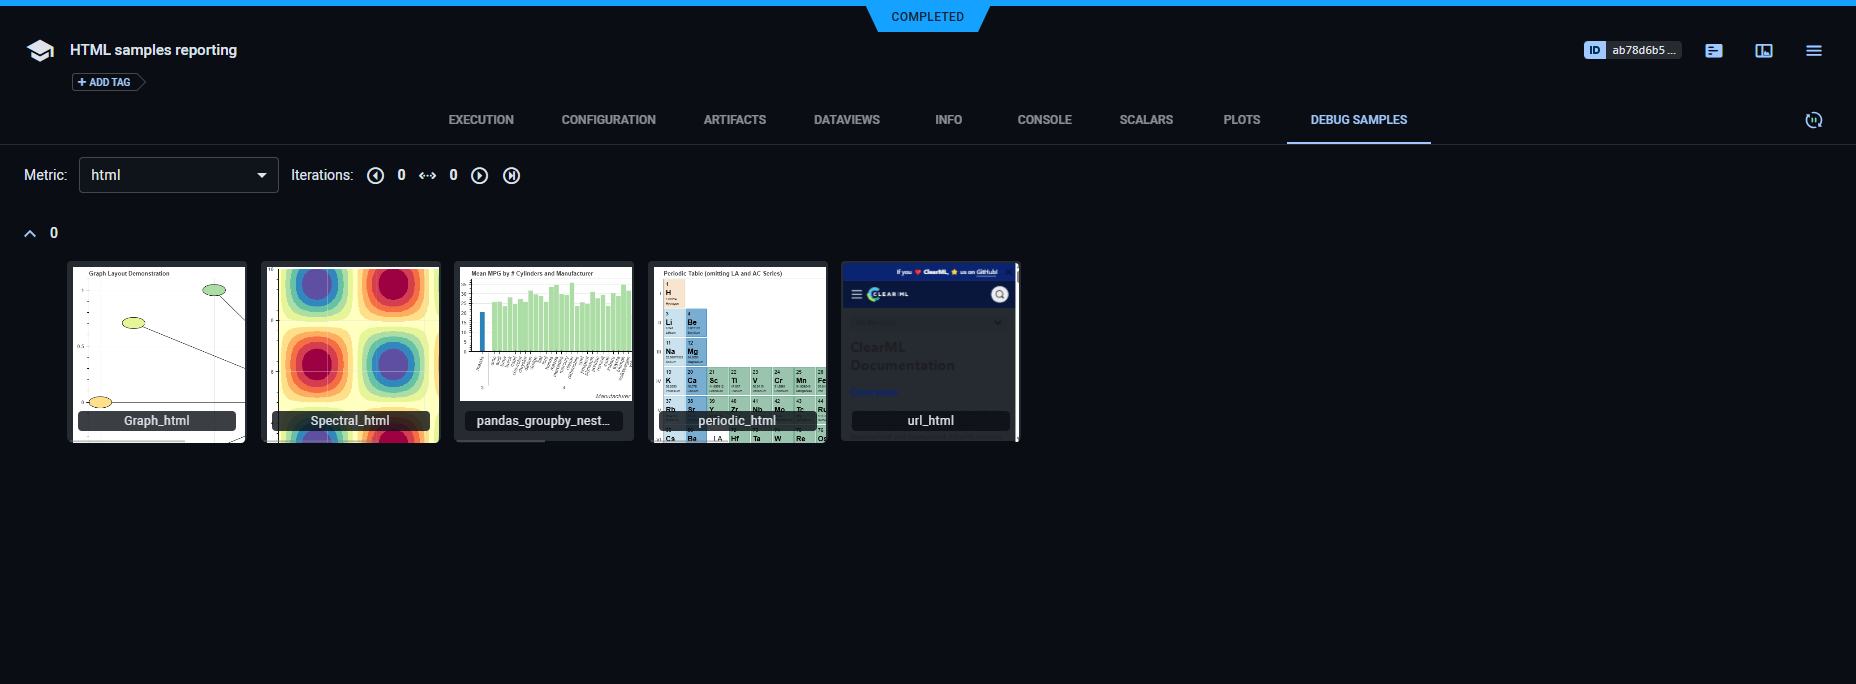The height and width of the screenshot is (684, 1856).
Task: Open the hamburger menu icon
Action: coord(1813,51)
